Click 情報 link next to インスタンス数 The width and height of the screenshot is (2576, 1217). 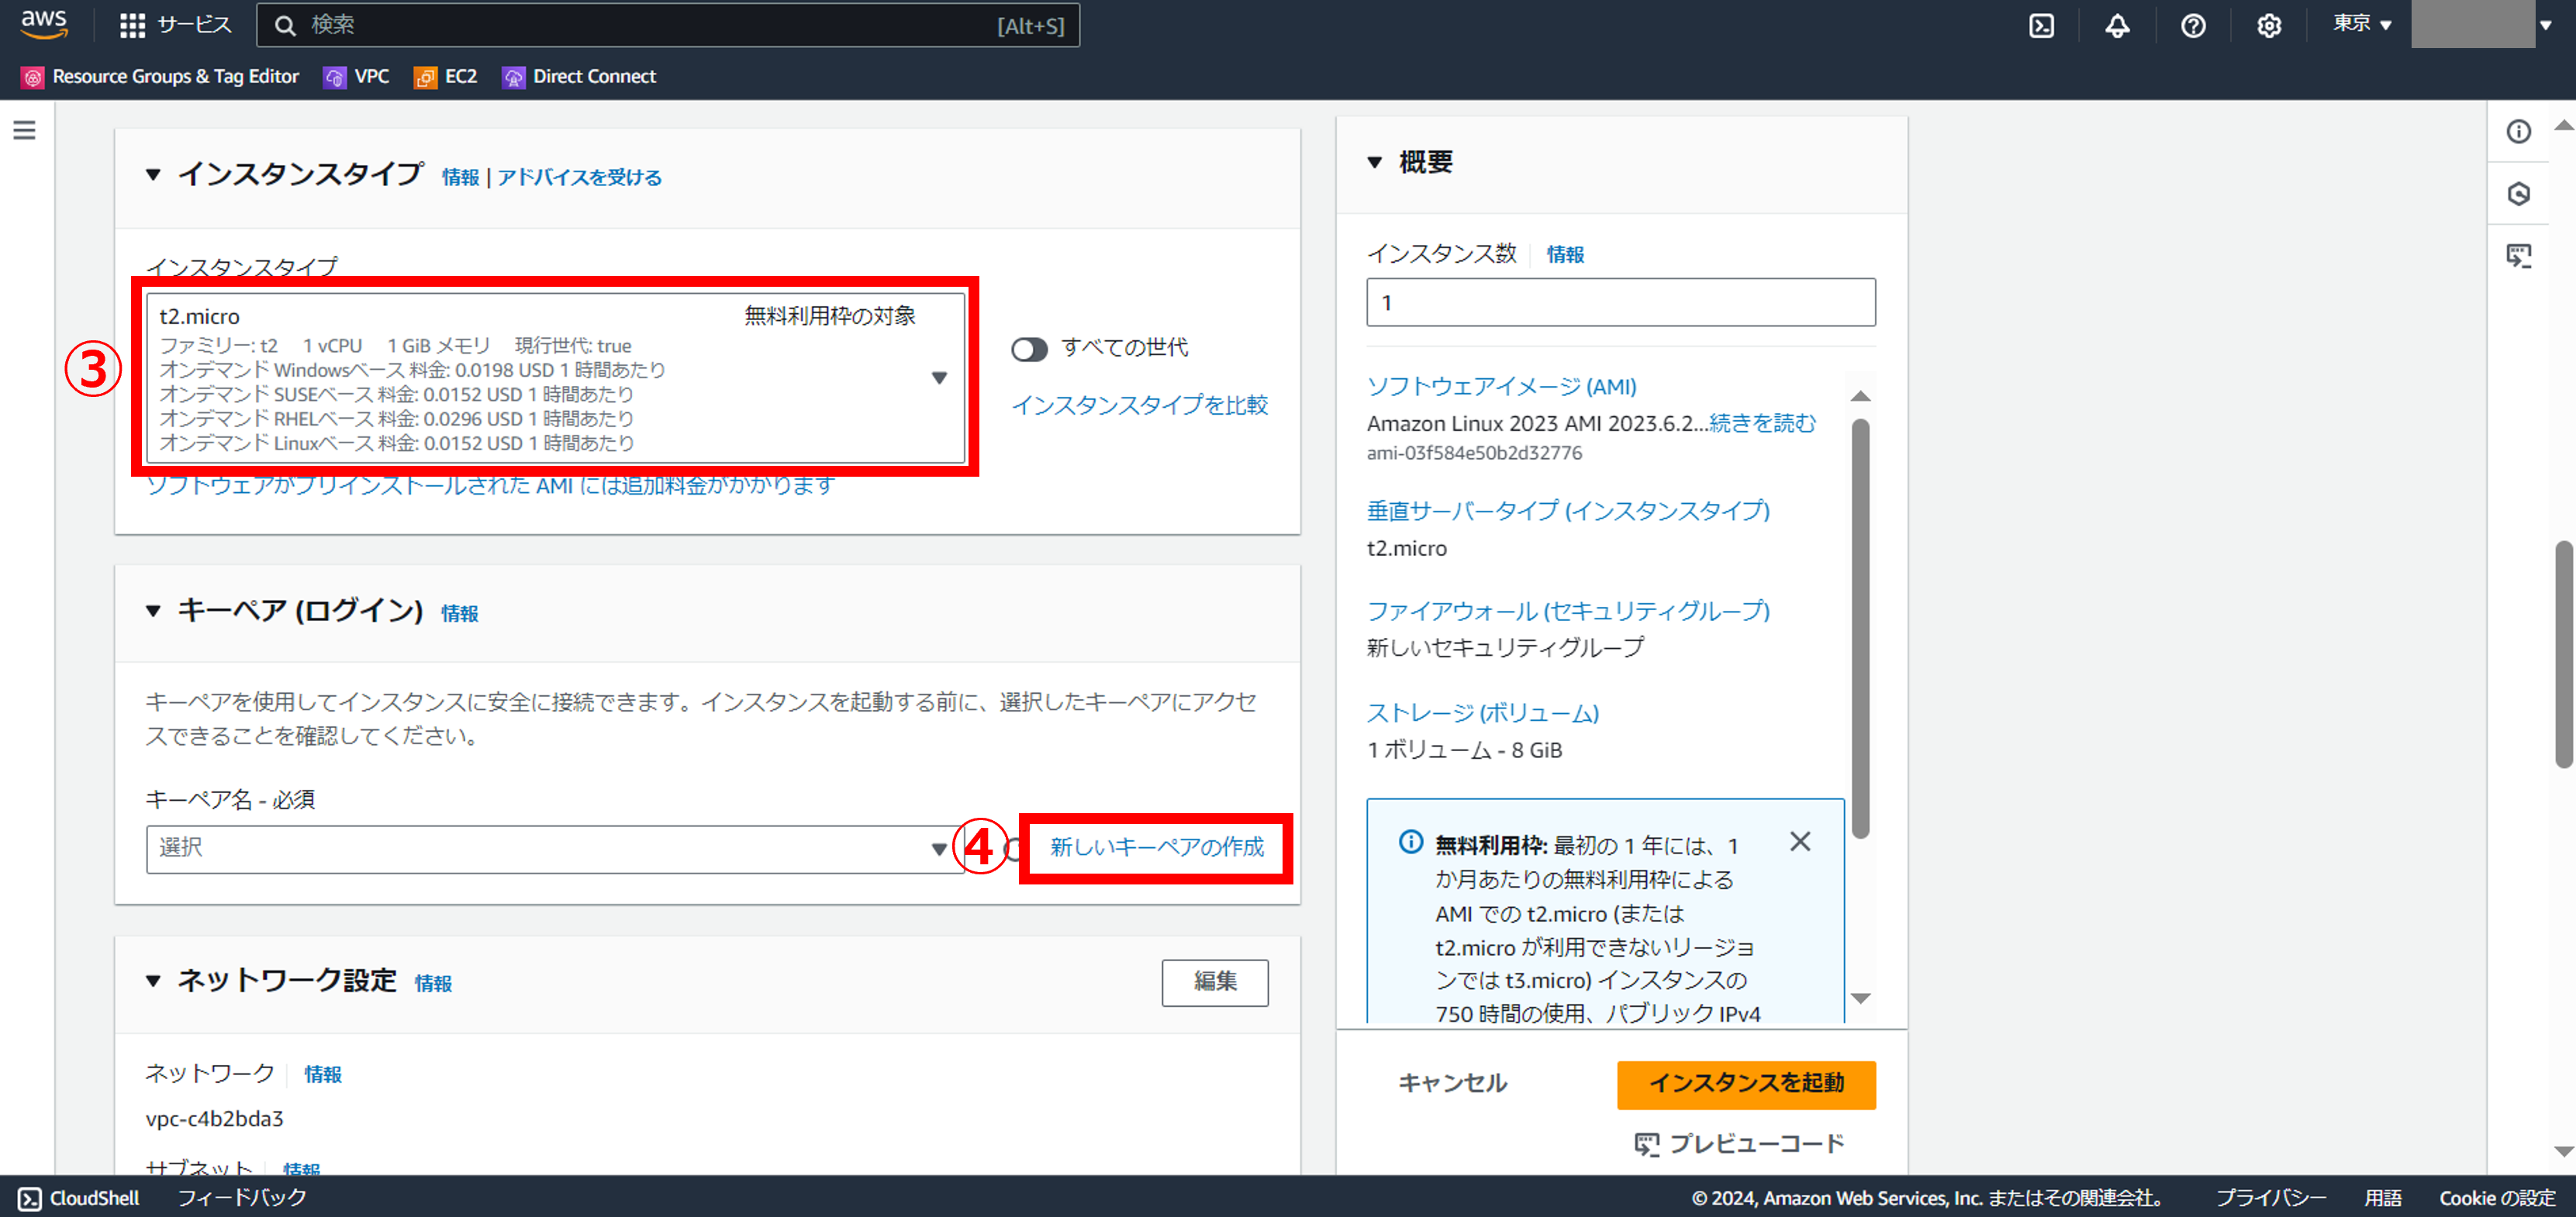(x=1566, y=255)
